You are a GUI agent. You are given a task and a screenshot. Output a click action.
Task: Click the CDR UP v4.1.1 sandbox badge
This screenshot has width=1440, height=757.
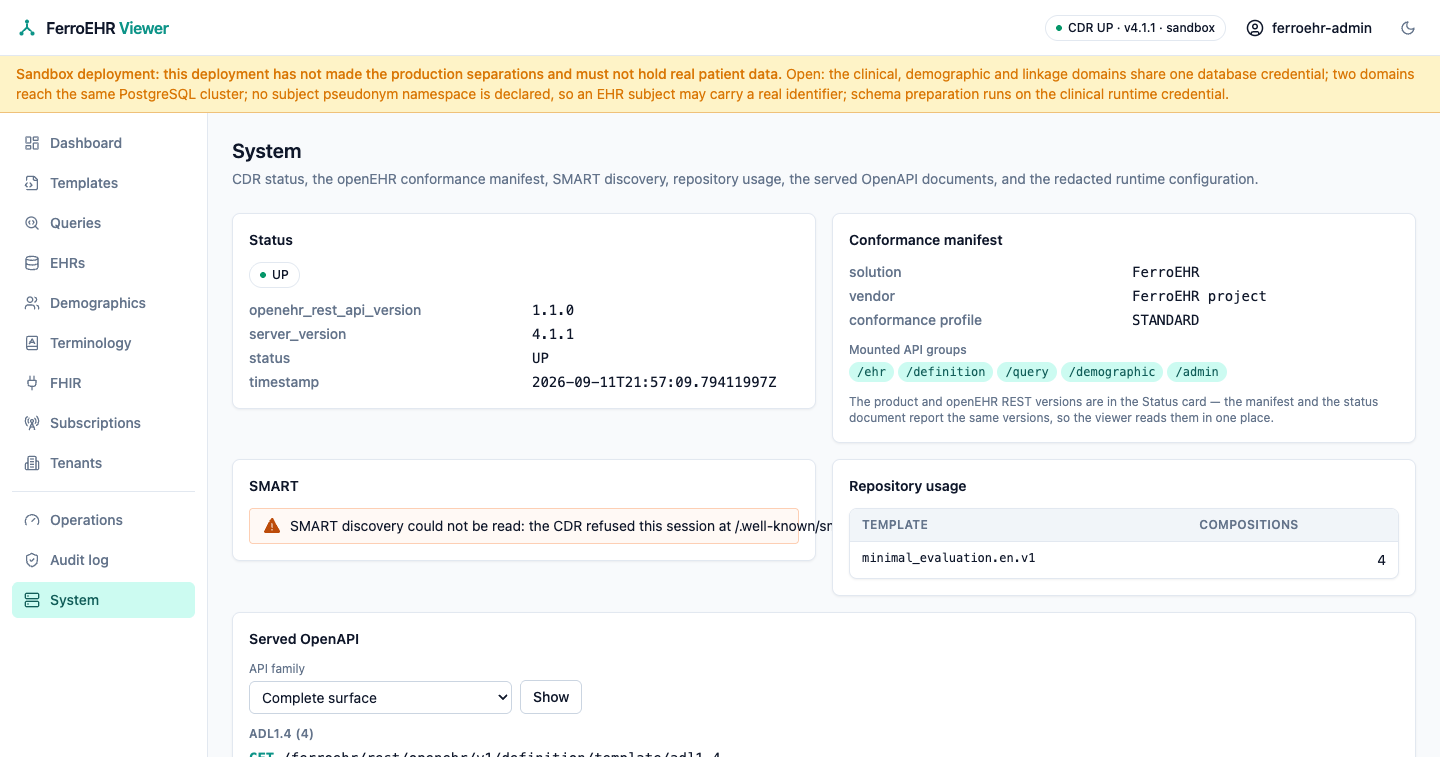coord(1135,28)
